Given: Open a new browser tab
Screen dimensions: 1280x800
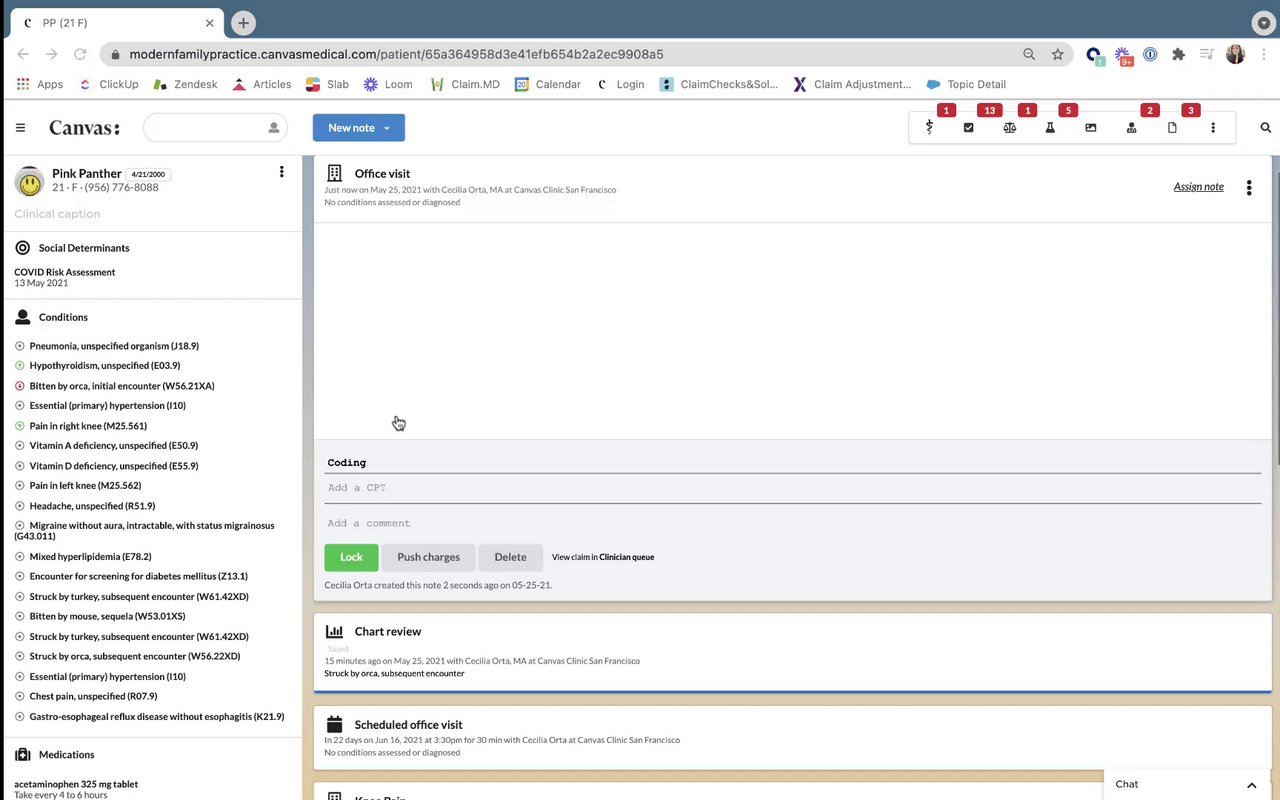Looking at the screenshot, I should click(243, 23).
